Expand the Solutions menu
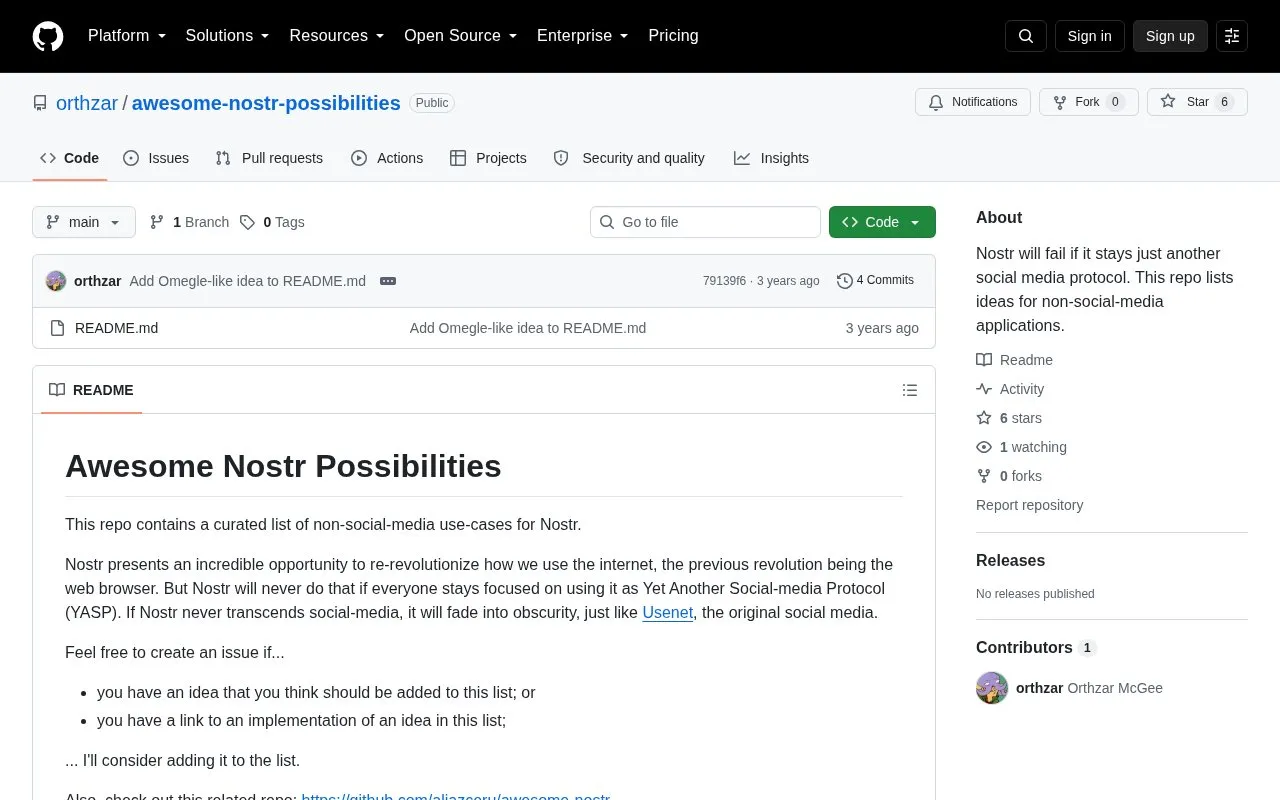This screenshot has width=1280, height=800. [228, 36]
